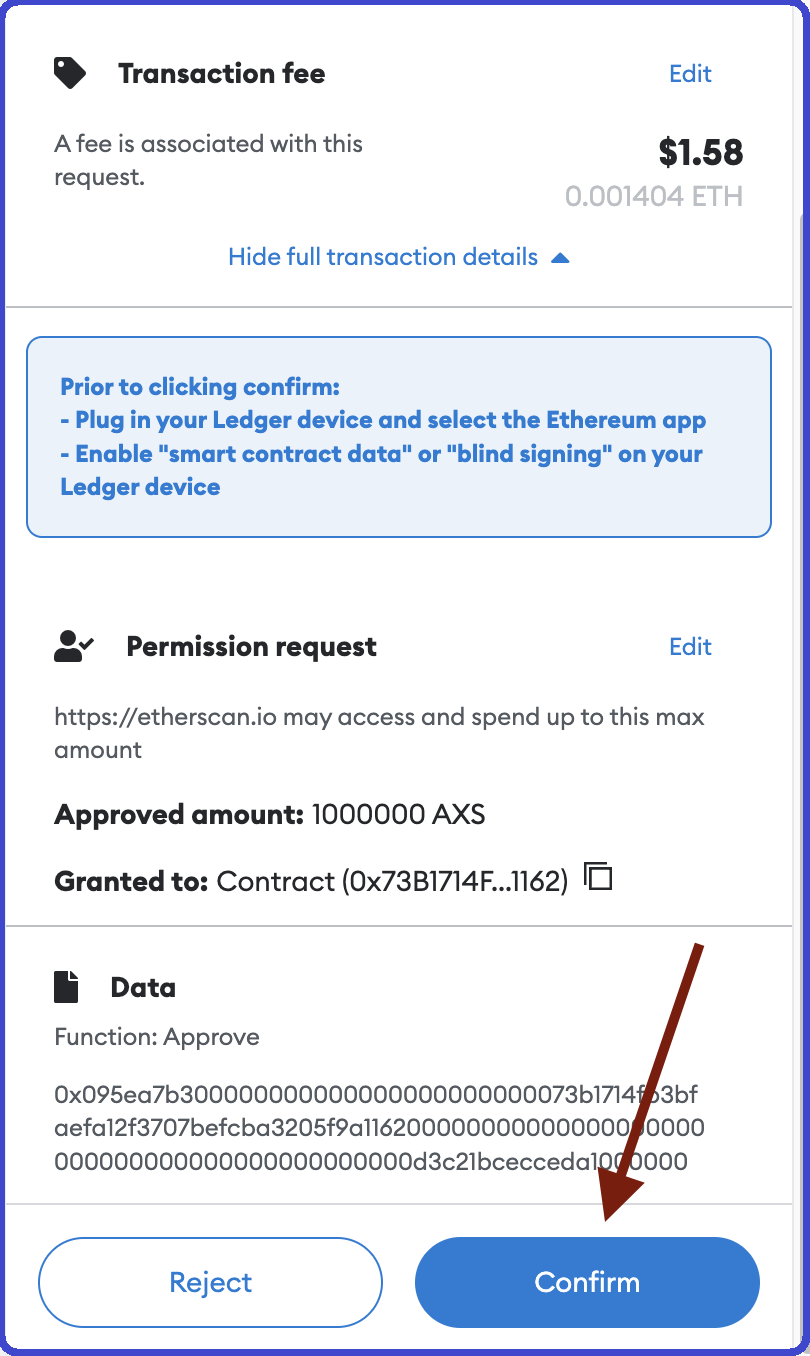The width and height of the screenshot is (810, 1356).
Task: Copy the granted contract address
Action: [598, 877]
